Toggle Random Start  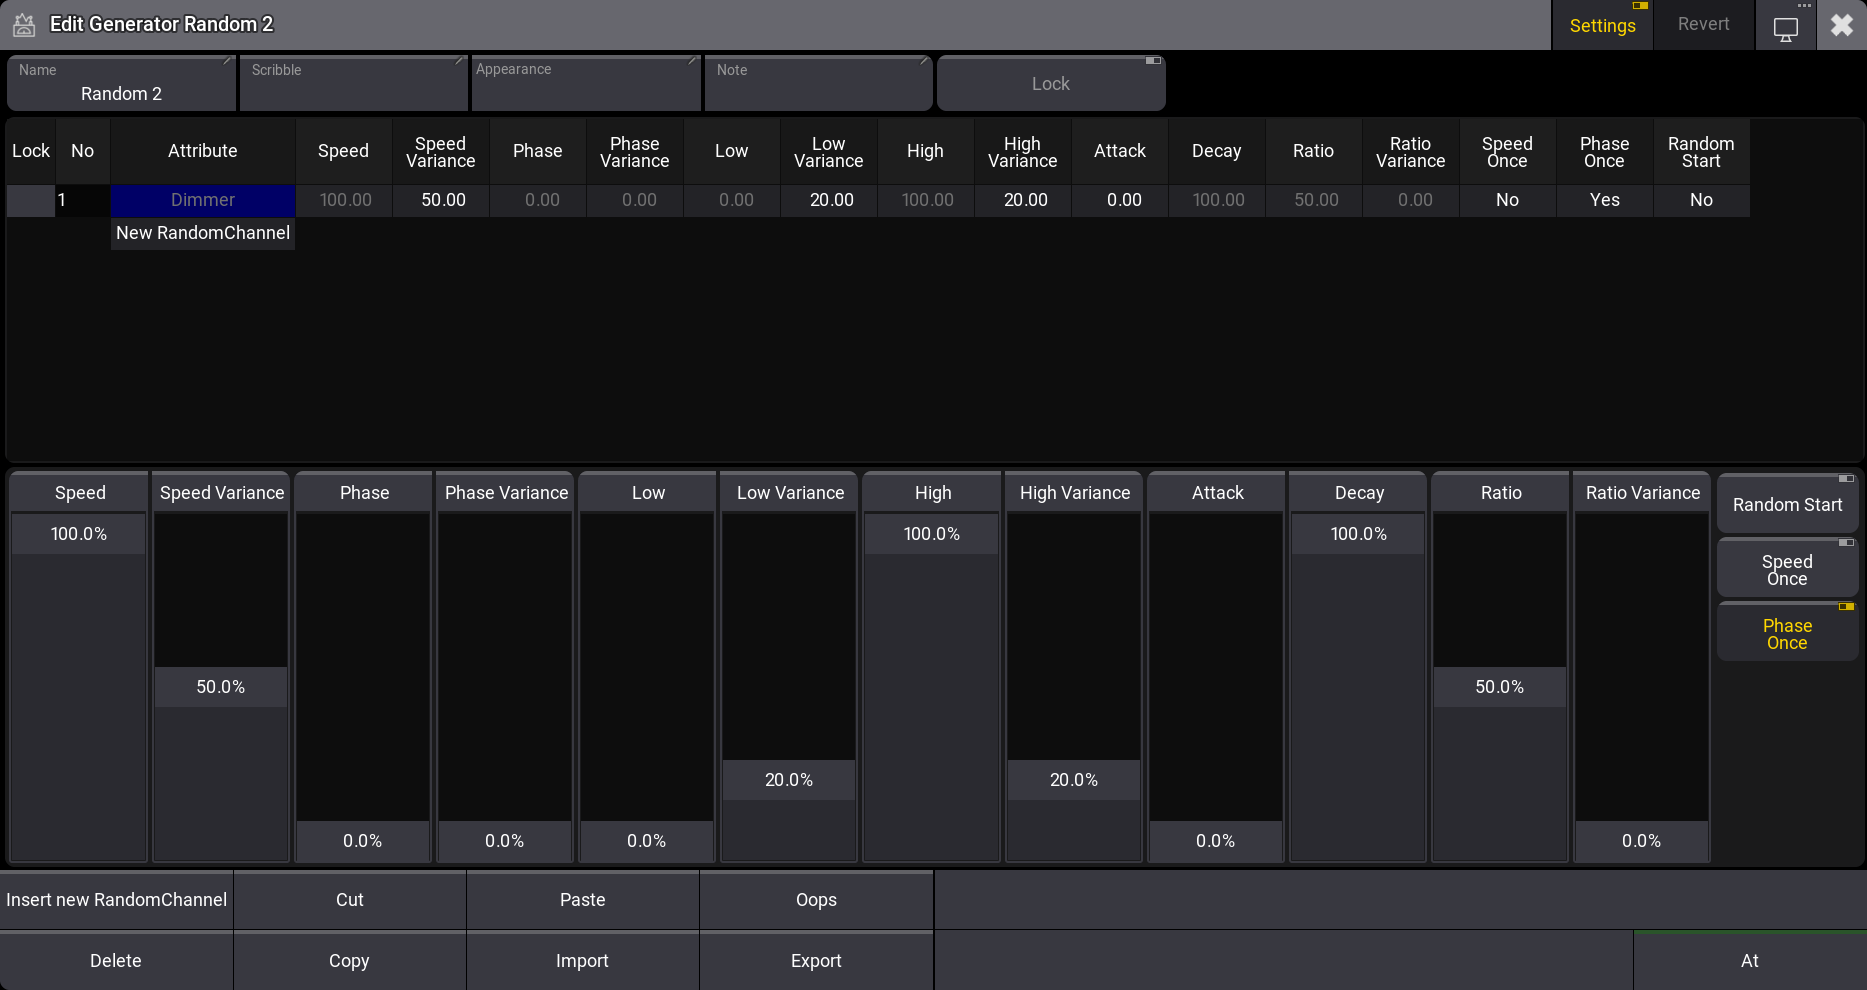click(x=1787, y=504)
